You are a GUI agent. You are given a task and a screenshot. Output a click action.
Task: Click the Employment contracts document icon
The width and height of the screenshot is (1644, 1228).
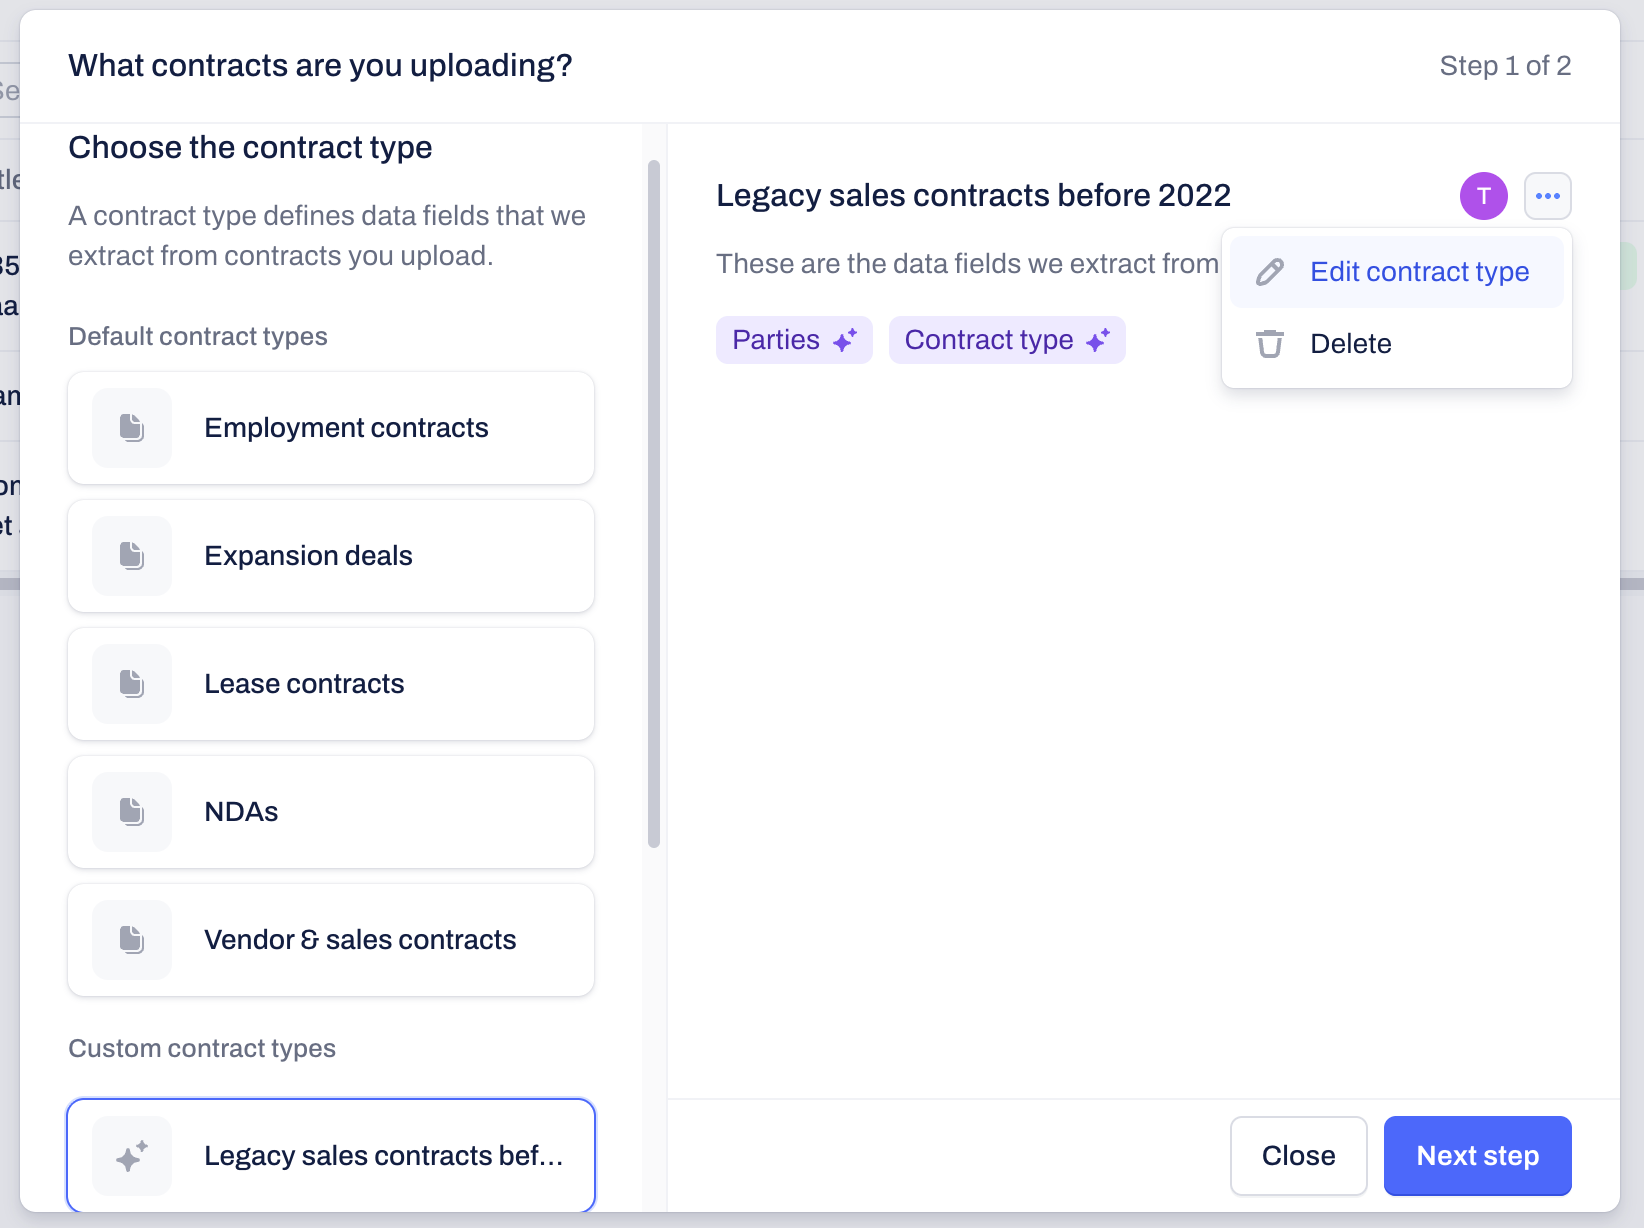tap(132, 428)
